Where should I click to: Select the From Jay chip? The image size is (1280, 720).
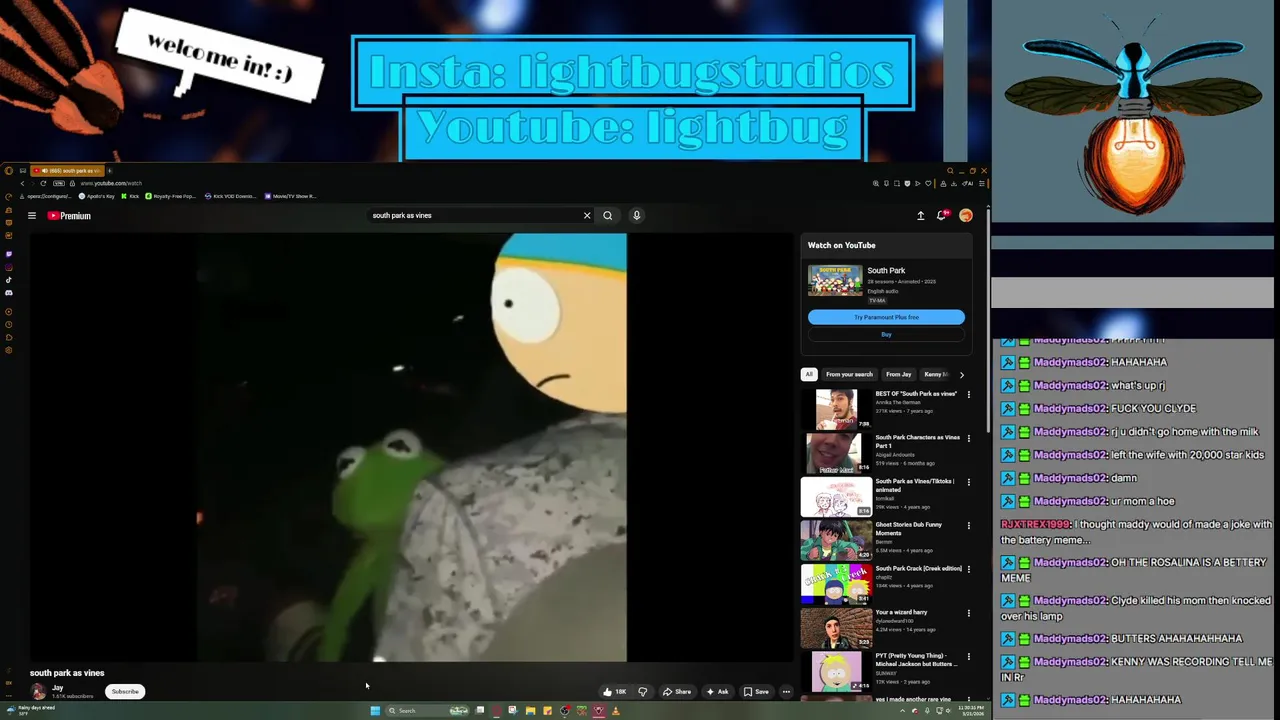[898, 375]
